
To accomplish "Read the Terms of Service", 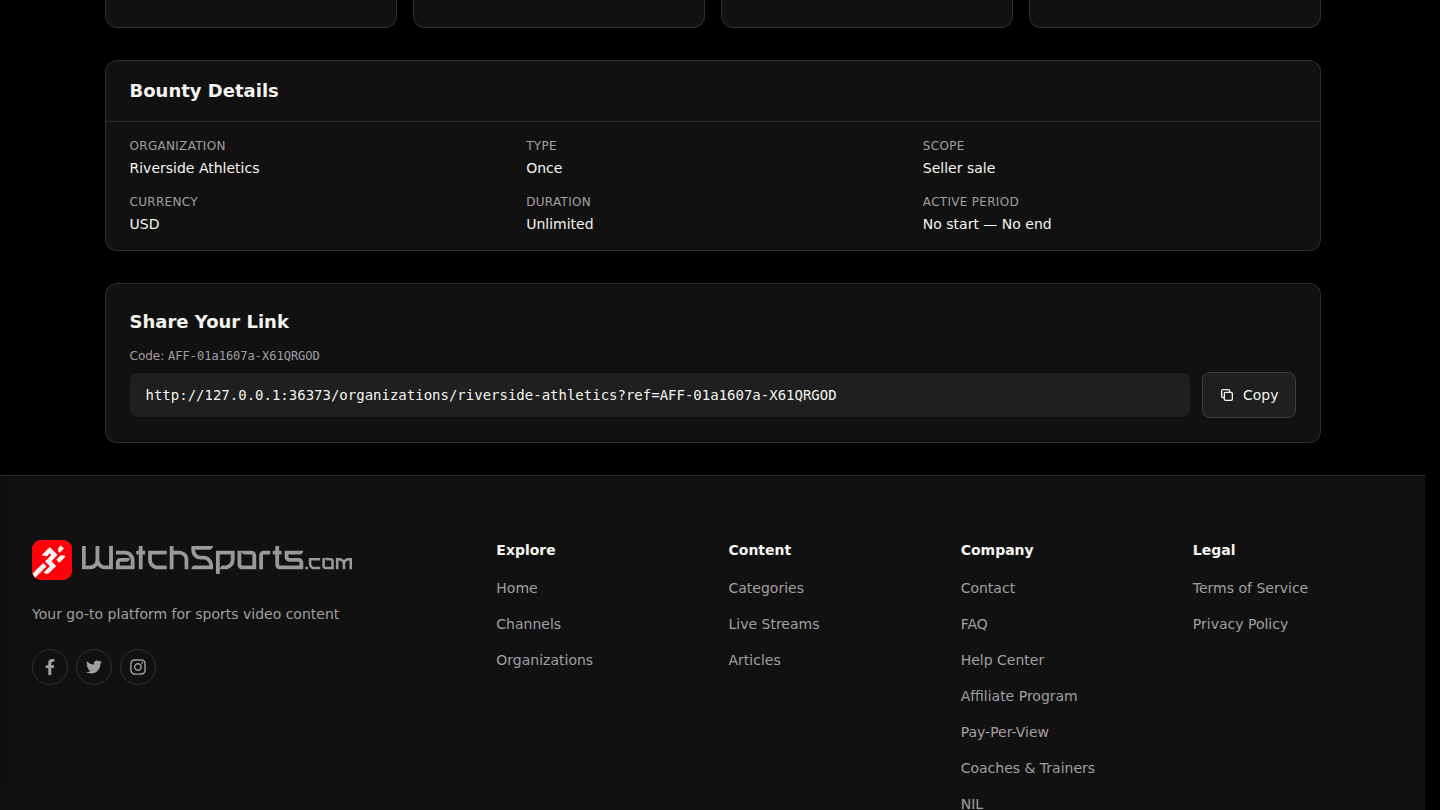I will pyautogui.click(x=1250, y=588).
